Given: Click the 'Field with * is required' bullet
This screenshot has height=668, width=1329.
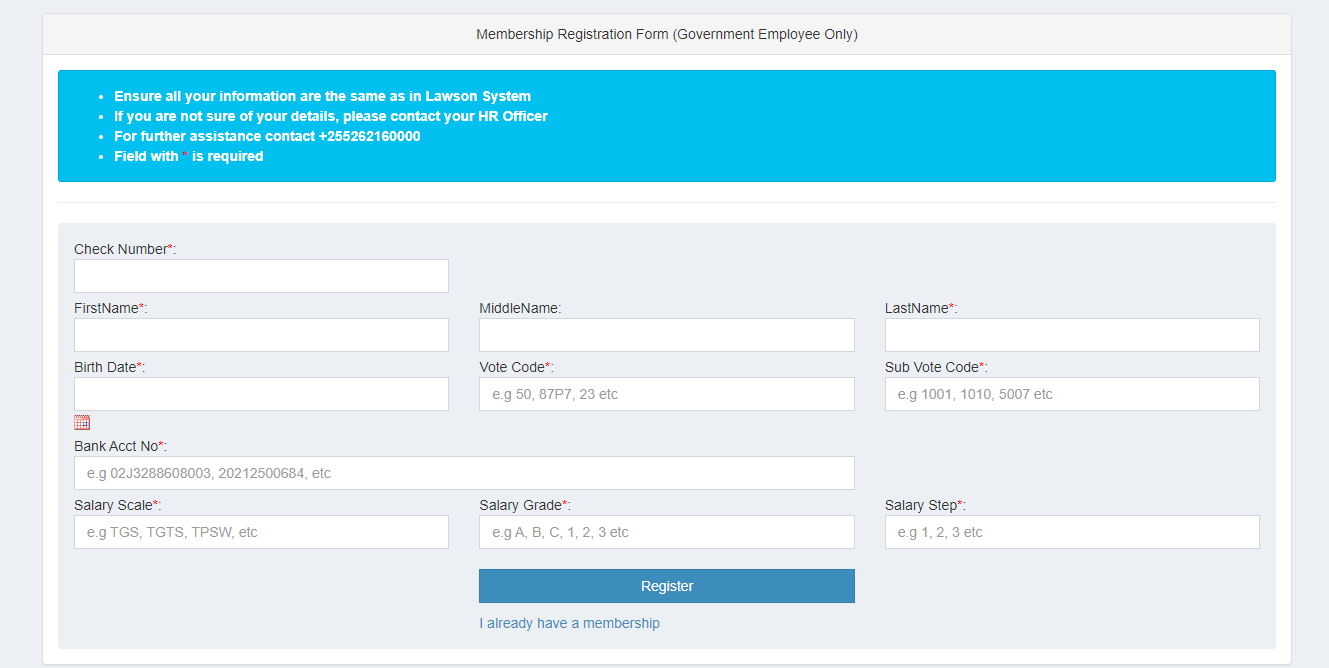Looking at the screenshot, I should click(189, 155).
